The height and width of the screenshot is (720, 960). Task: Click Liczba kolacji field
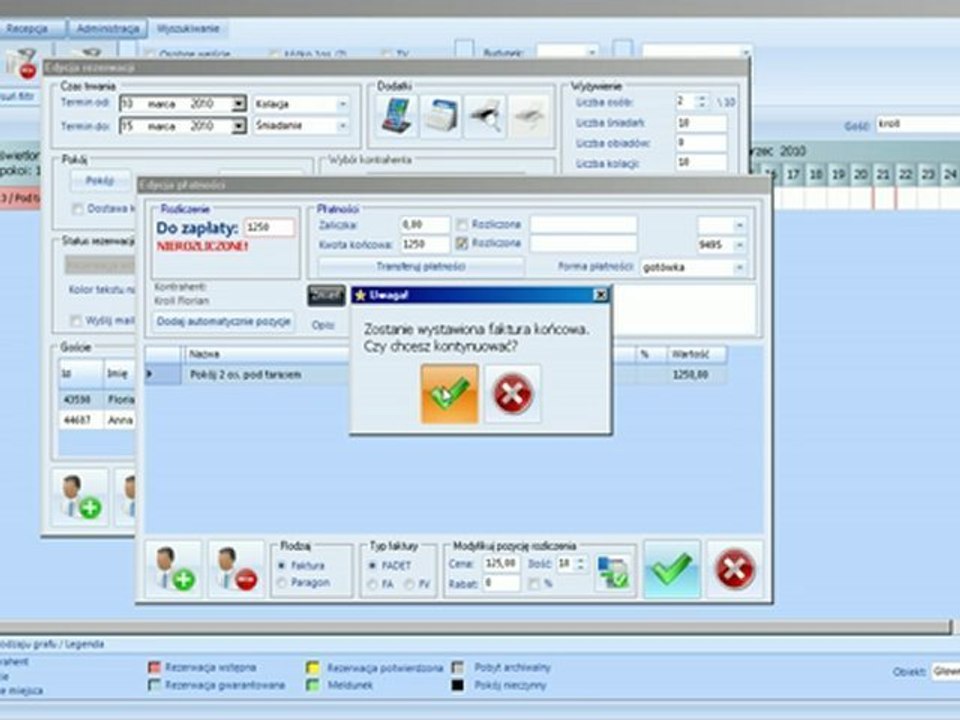point(702,163)
